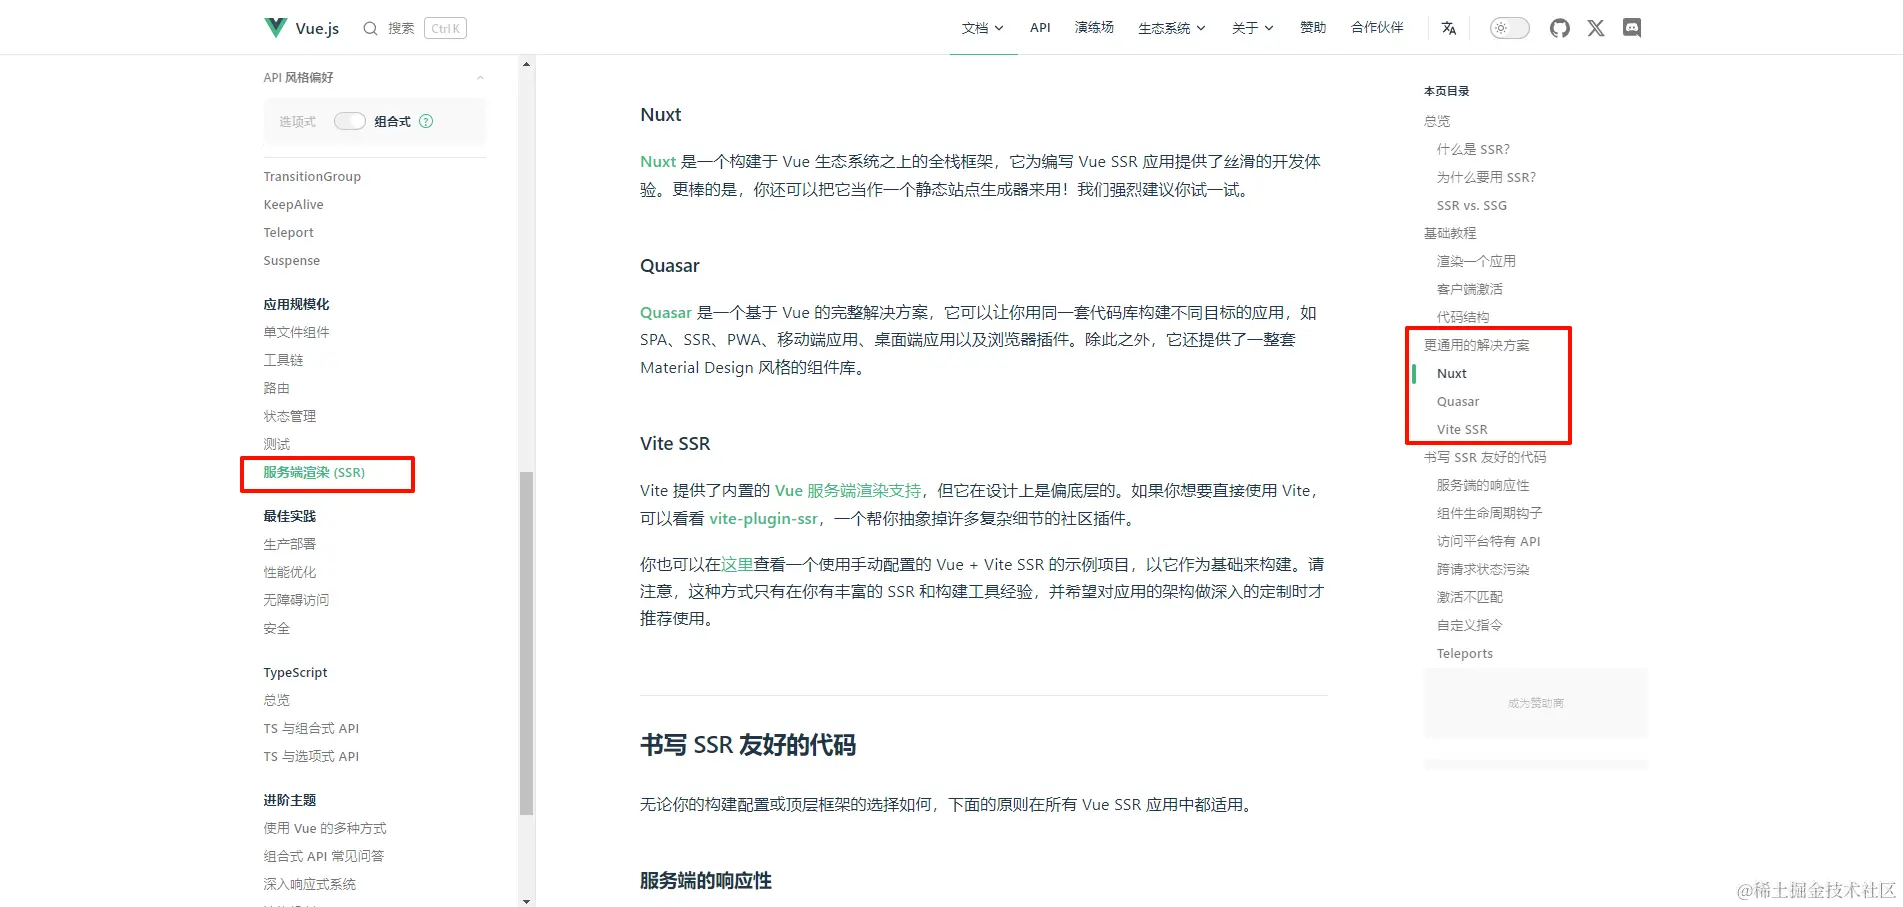Open the 生态系统 dropdown menu

click(1170, 27)
